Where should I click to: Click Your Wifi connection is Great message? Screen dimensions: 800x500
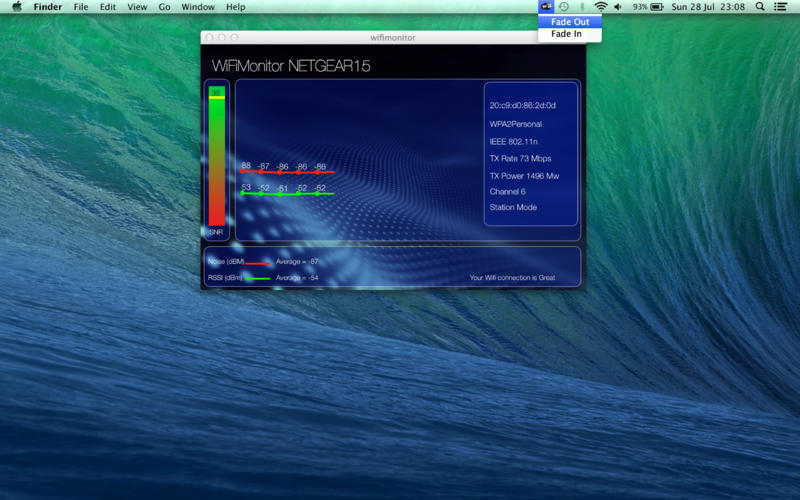click(512, 278)
